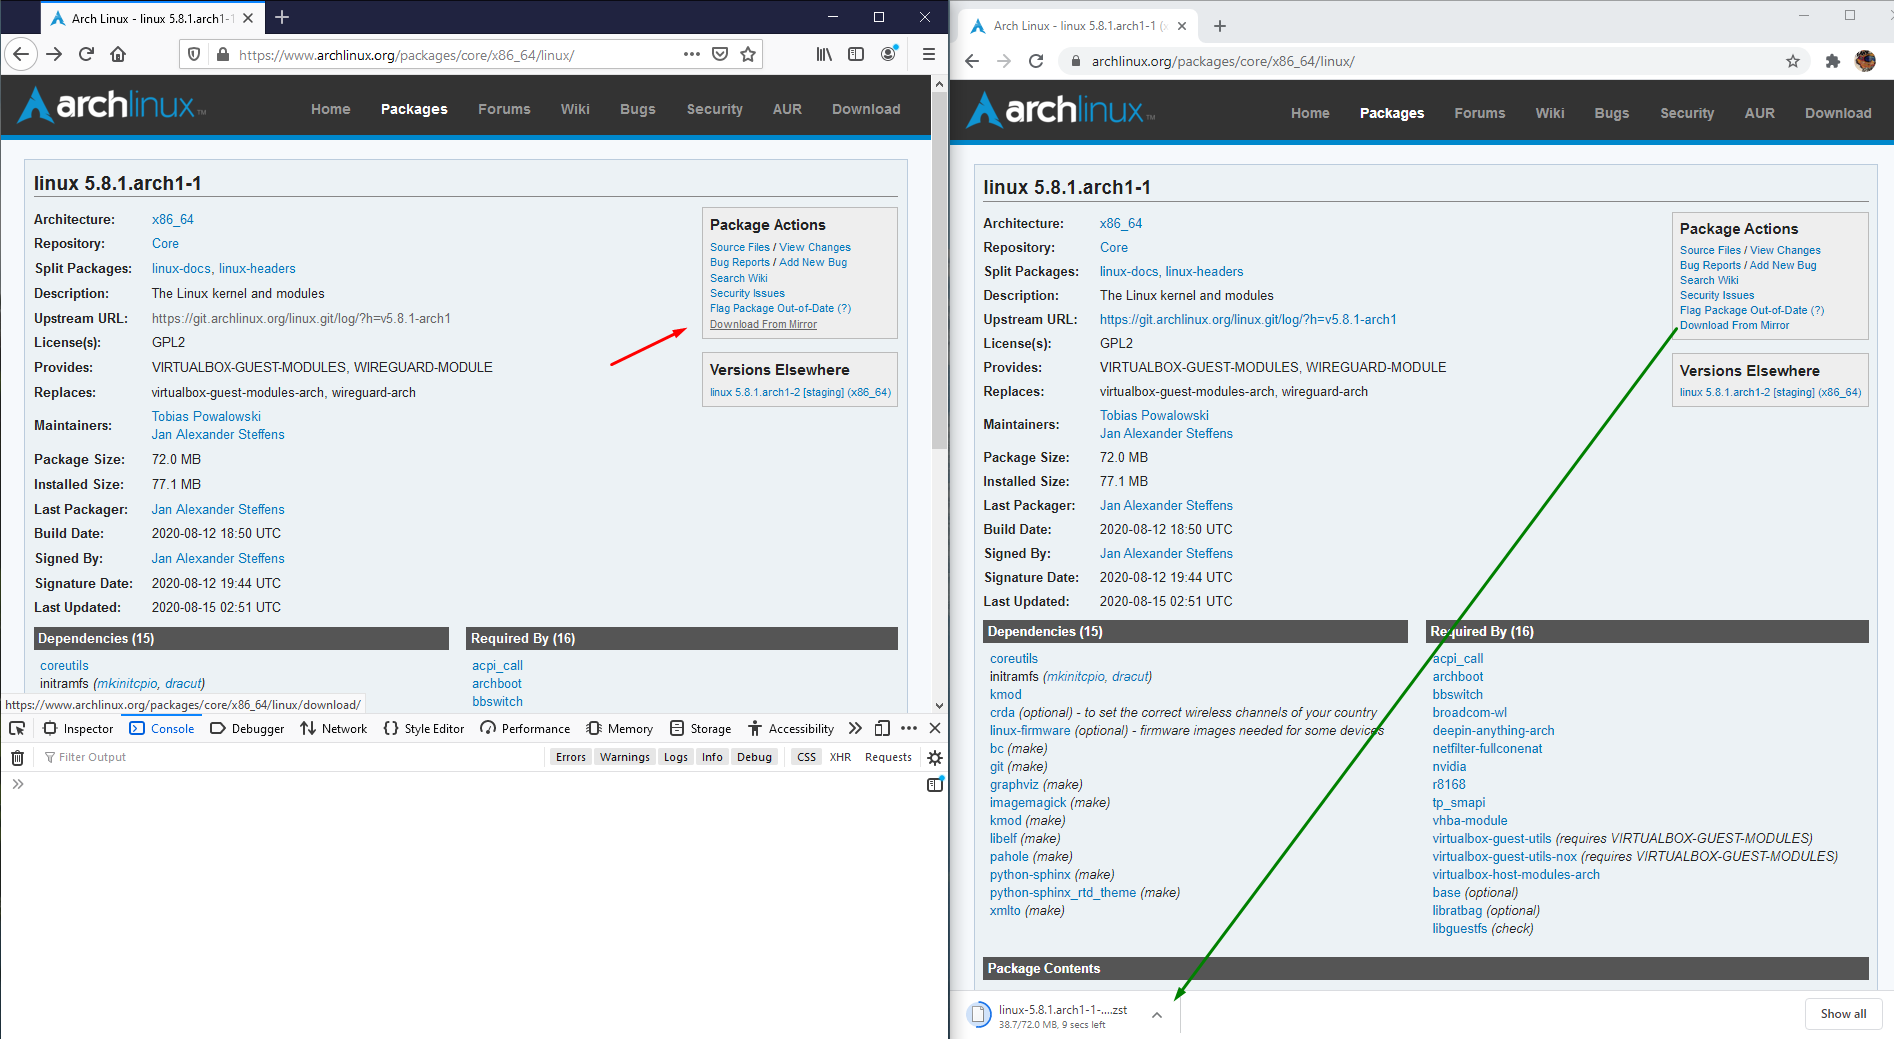Screen dimensions: 1894x1039
Task: Open the Chrome profile avatar
Action: [x=1865, y=61]
